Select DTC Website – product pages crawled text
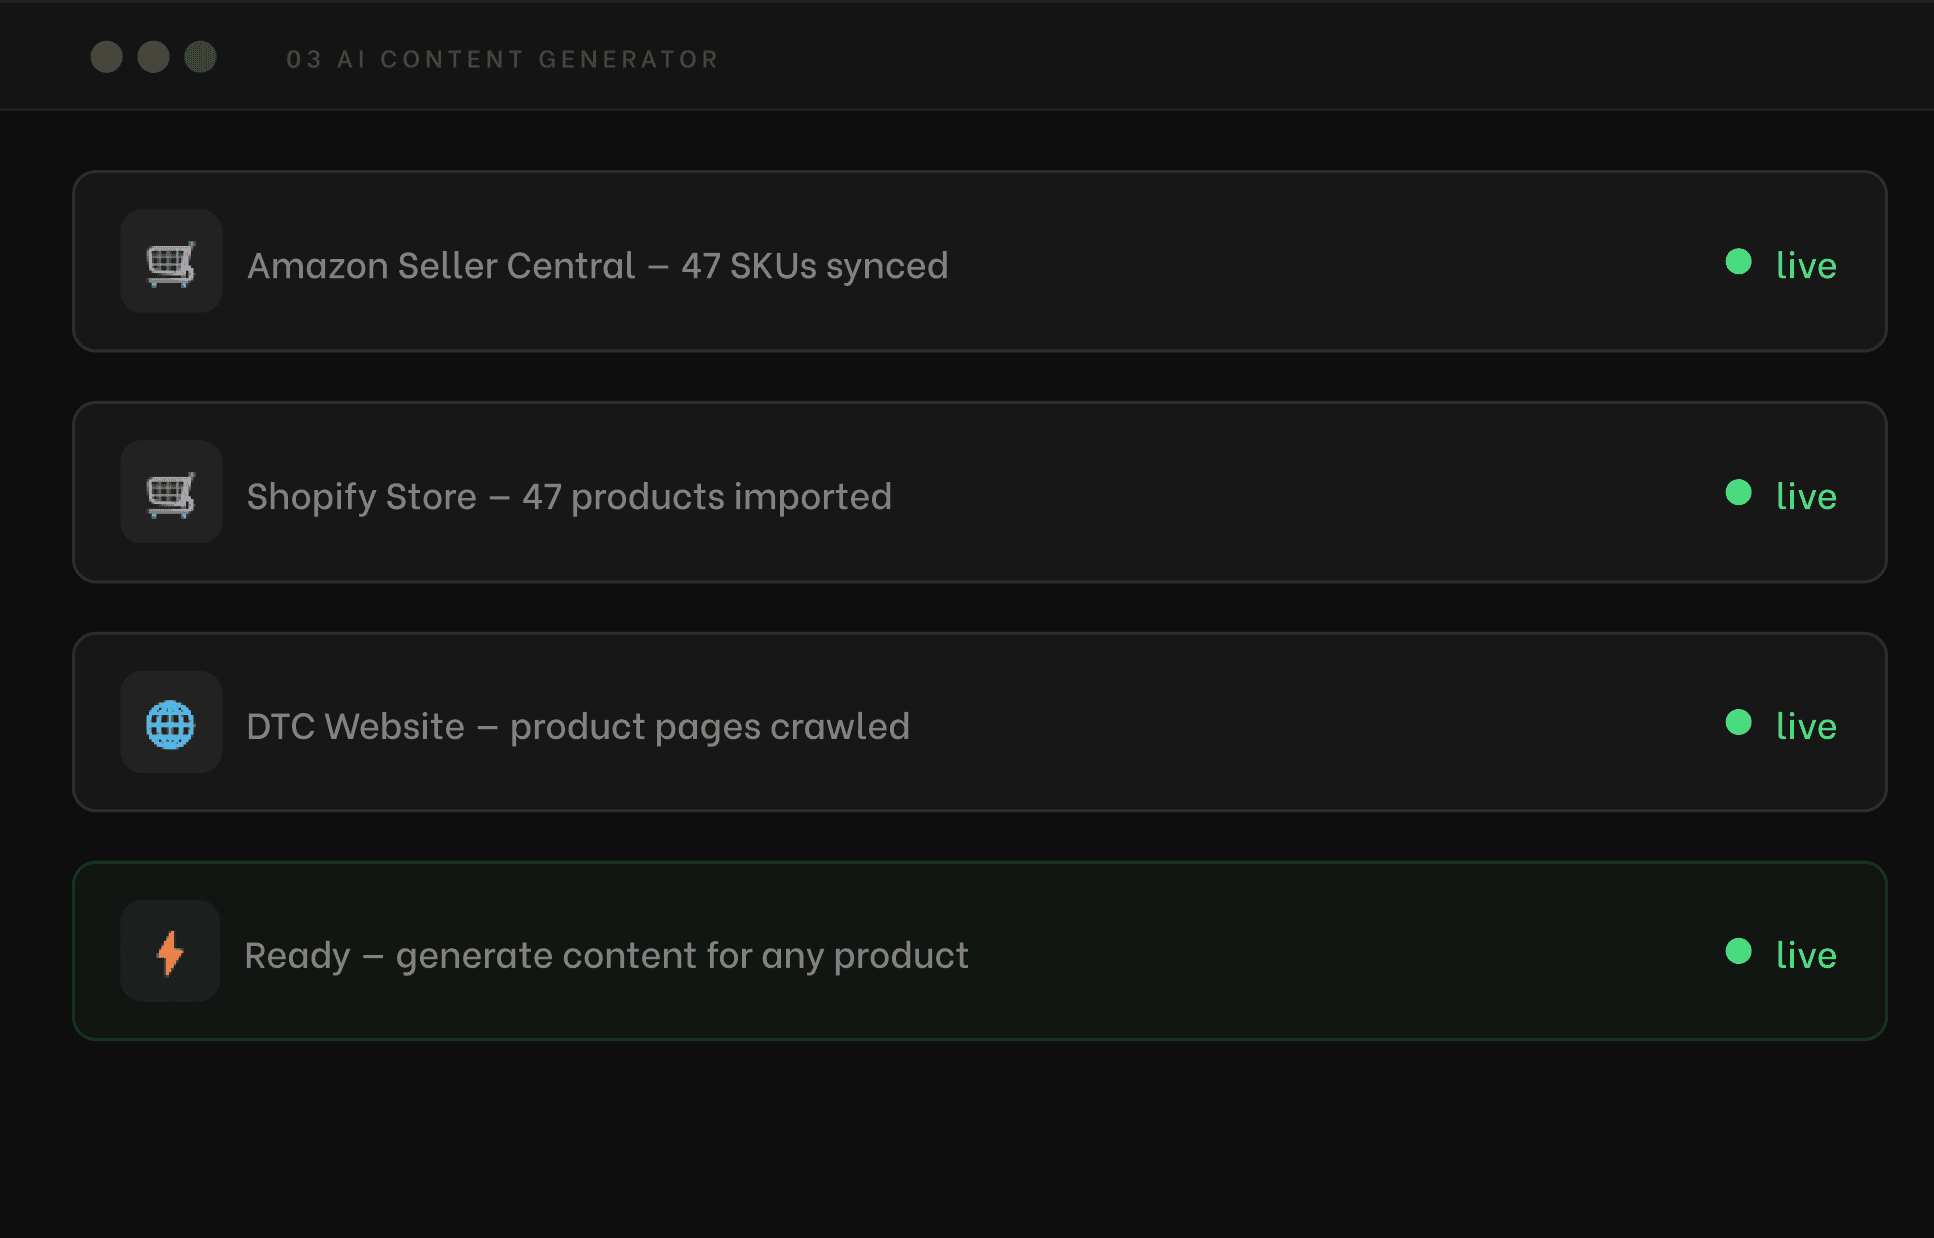 [578, 727]
